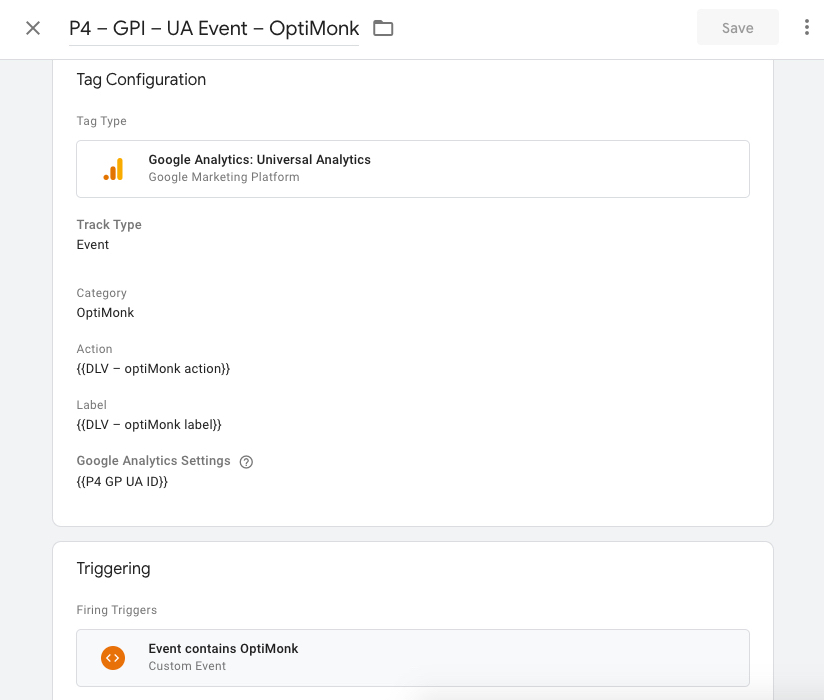Click the Category value OptiMonk

[x=105, y=313]
